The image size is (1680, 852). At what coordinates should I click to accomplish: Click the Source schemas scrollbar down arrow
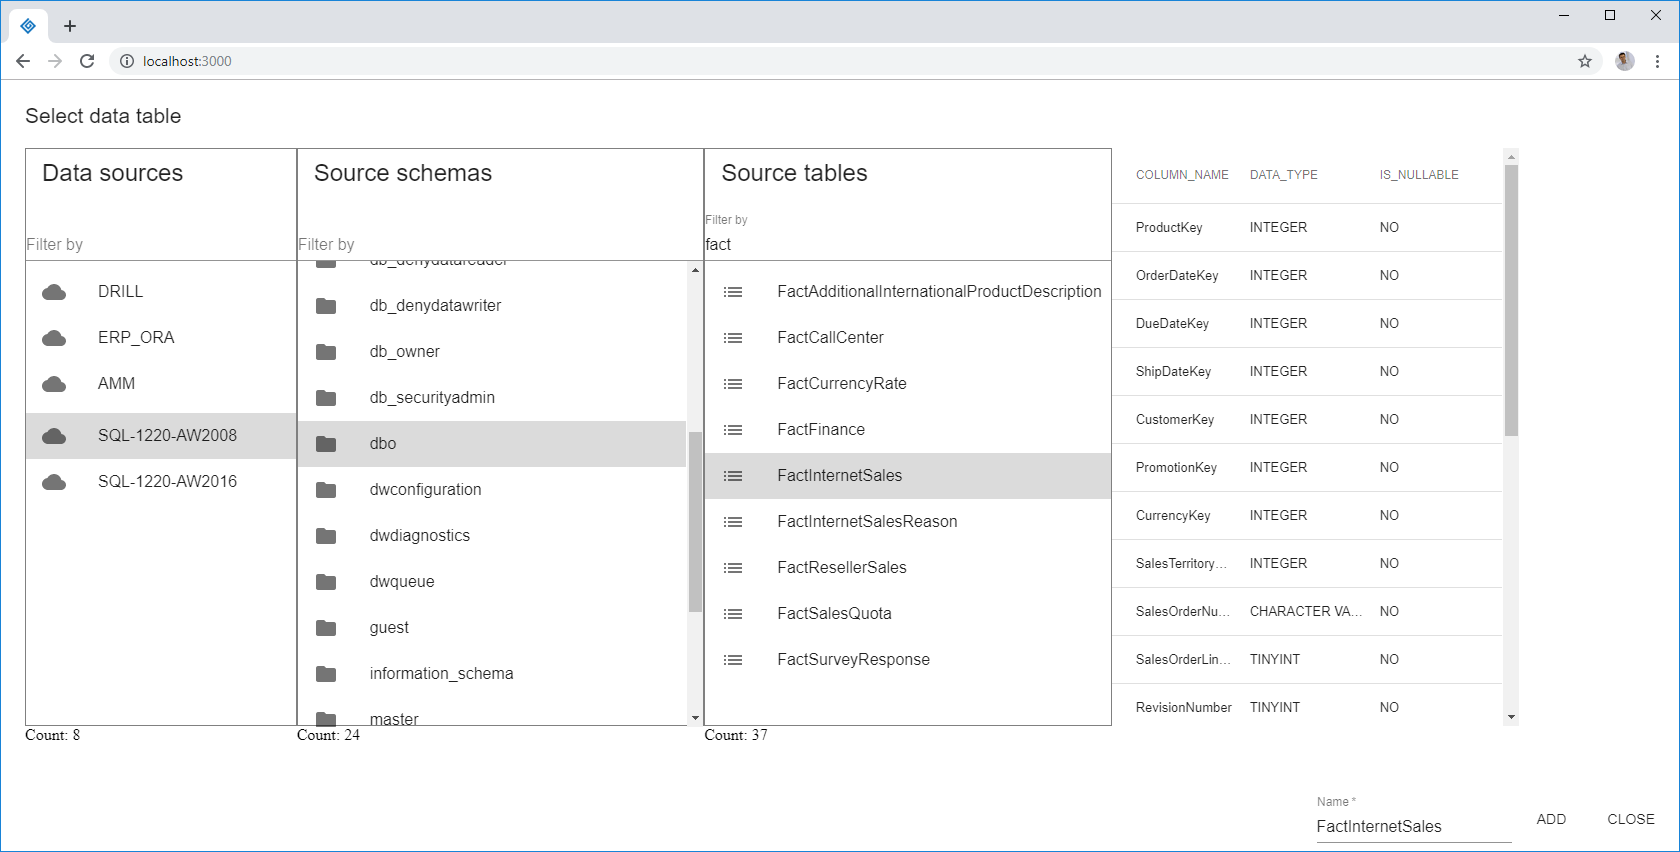[x=695, y=718]
